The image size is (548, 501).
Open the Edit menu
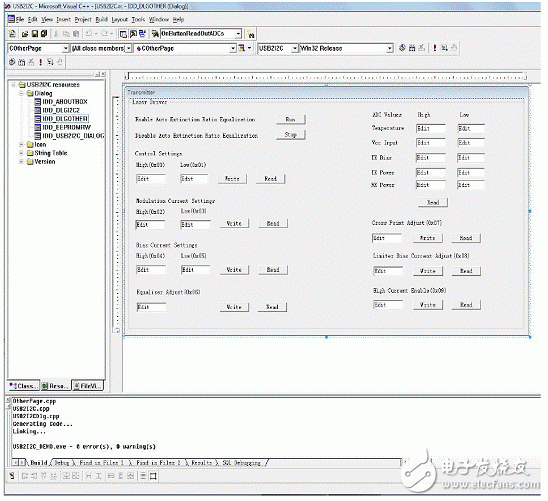click(33, 19)
